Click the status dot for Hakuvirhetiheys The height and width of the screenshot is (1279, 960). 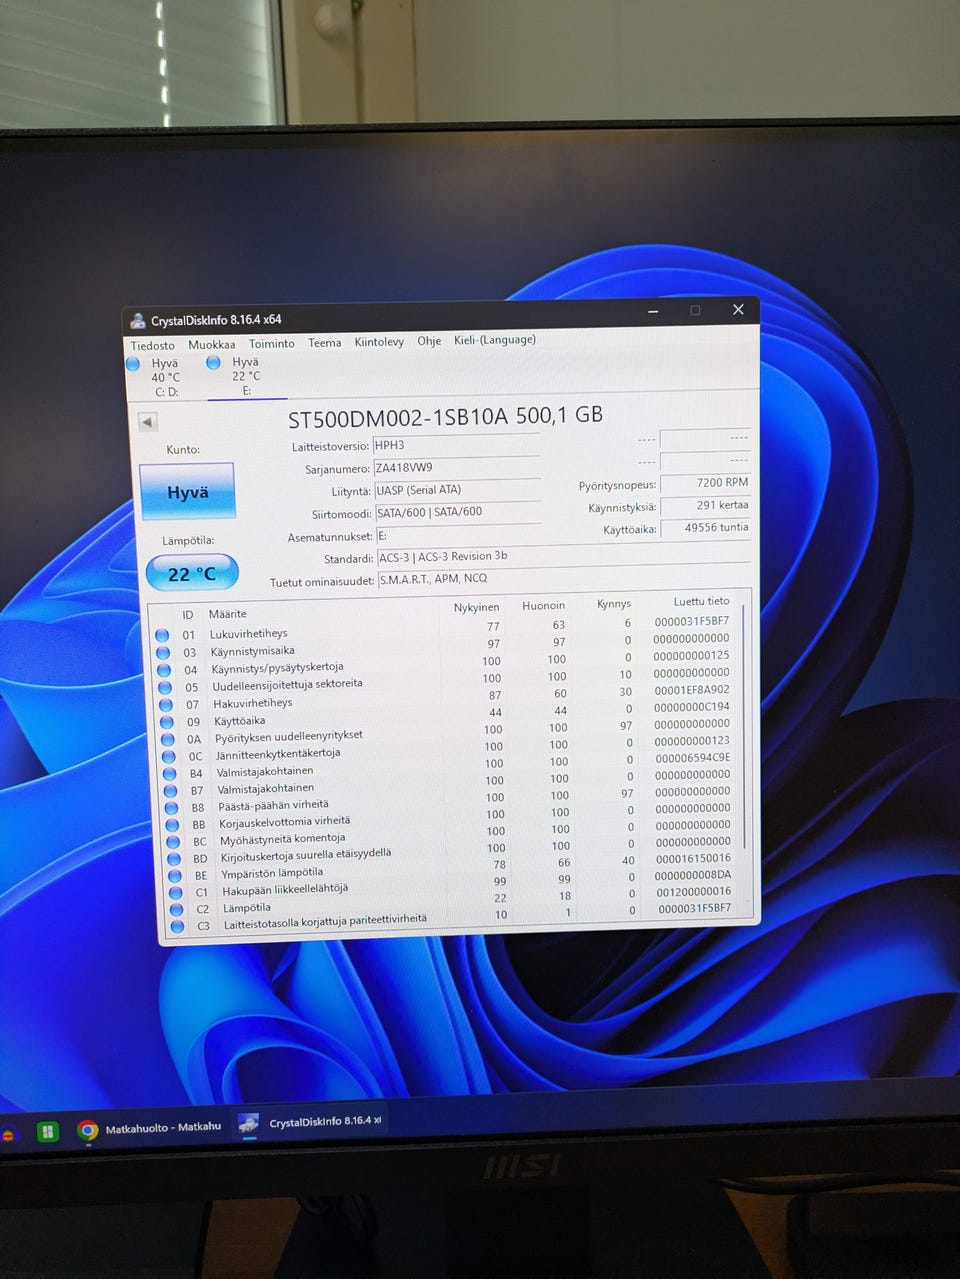[166, 704]
